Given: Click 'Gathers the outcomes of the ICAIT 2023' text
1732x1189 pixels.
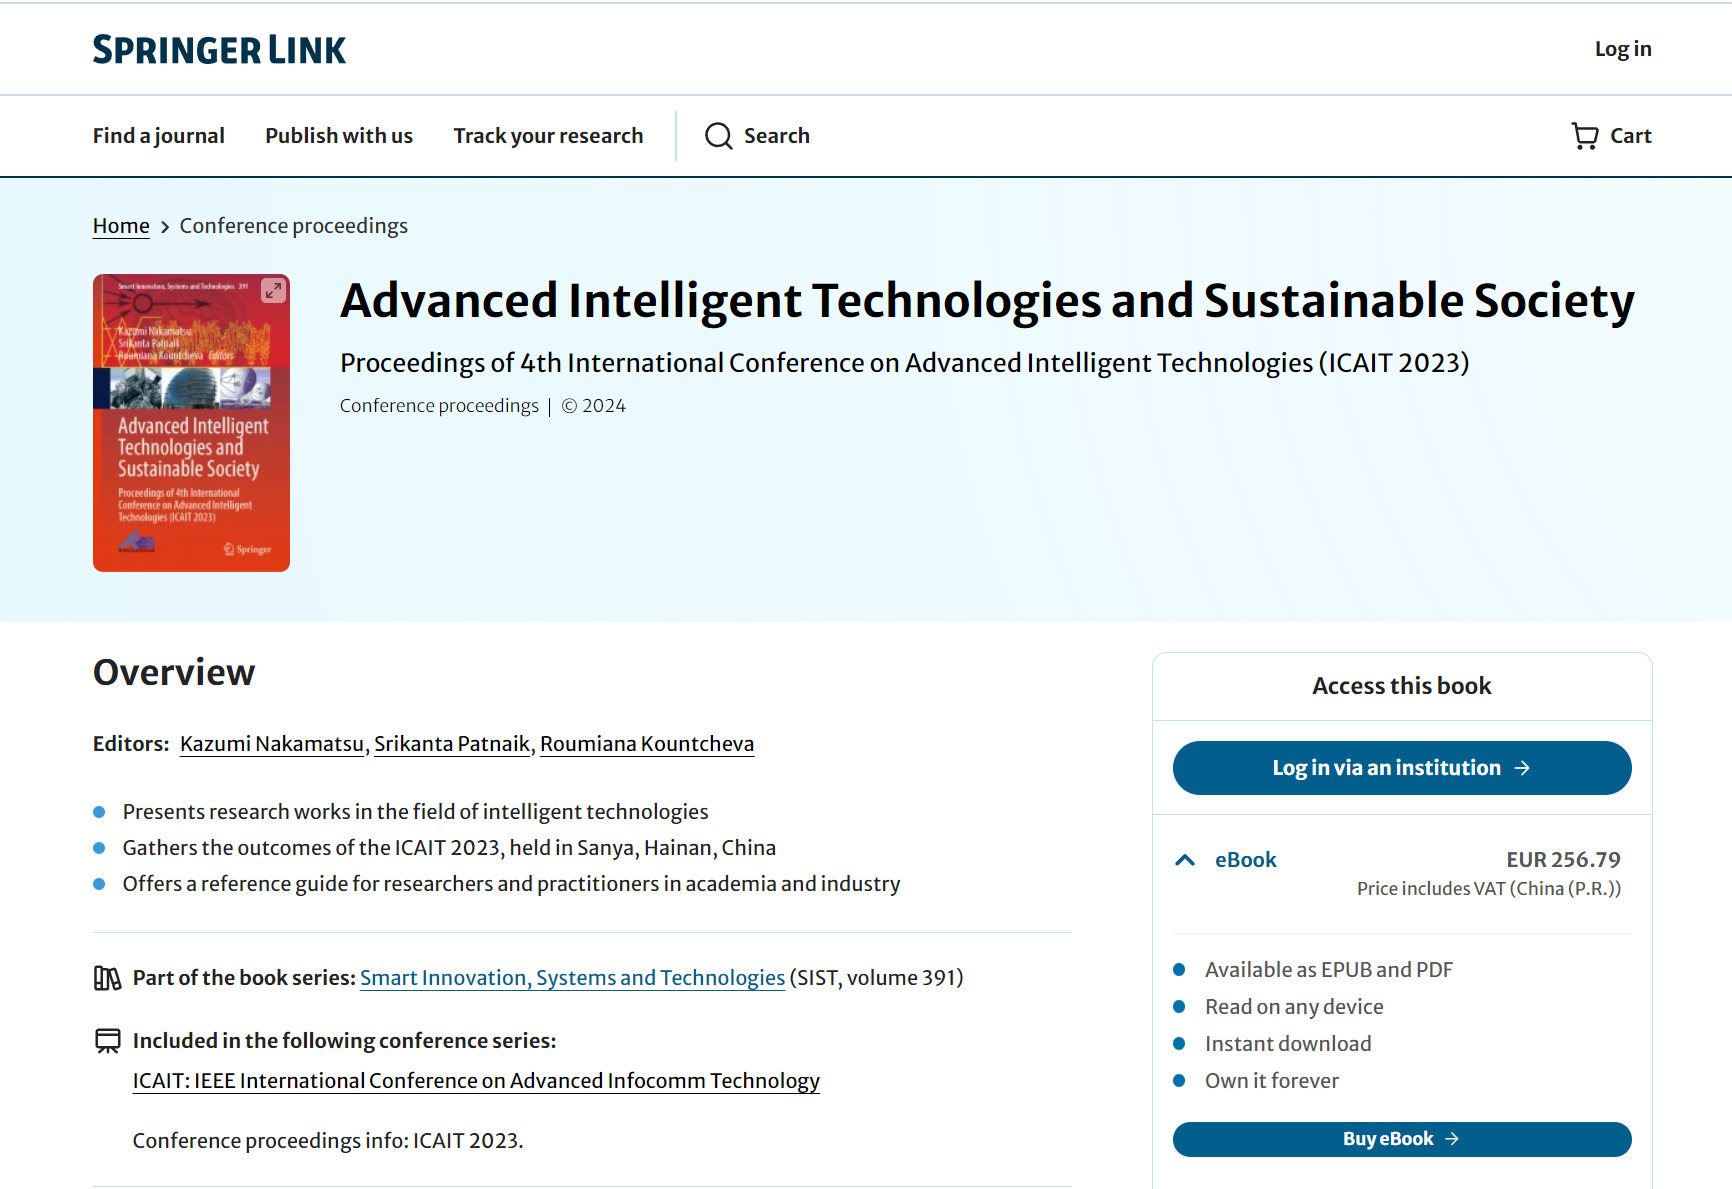Looking at the screenshot, I should (449, 848).
